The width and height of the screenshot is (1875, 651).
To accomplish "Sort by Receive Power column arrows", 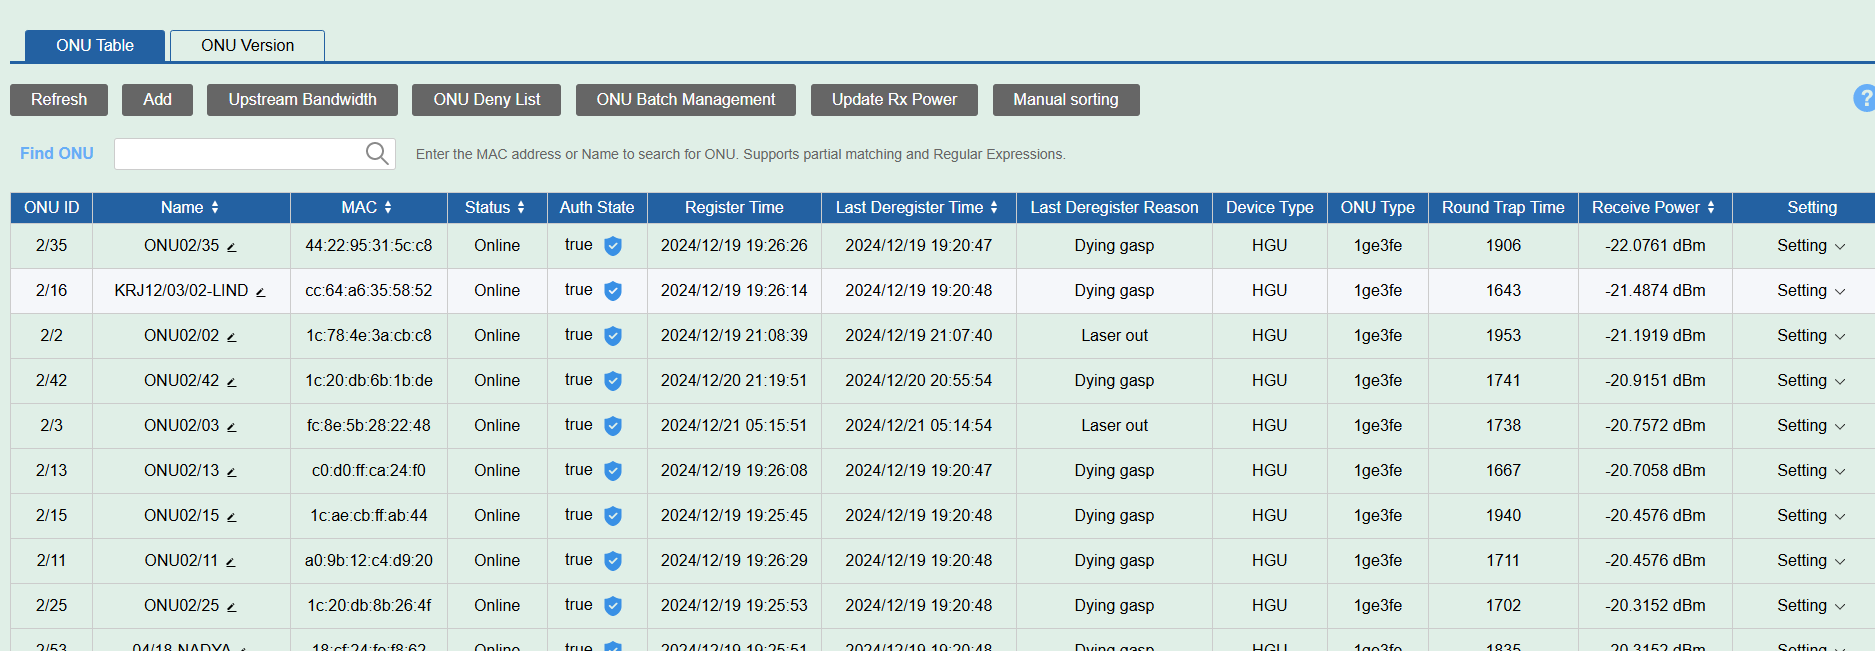I will pyautogui.click(x=1711, y=207).
